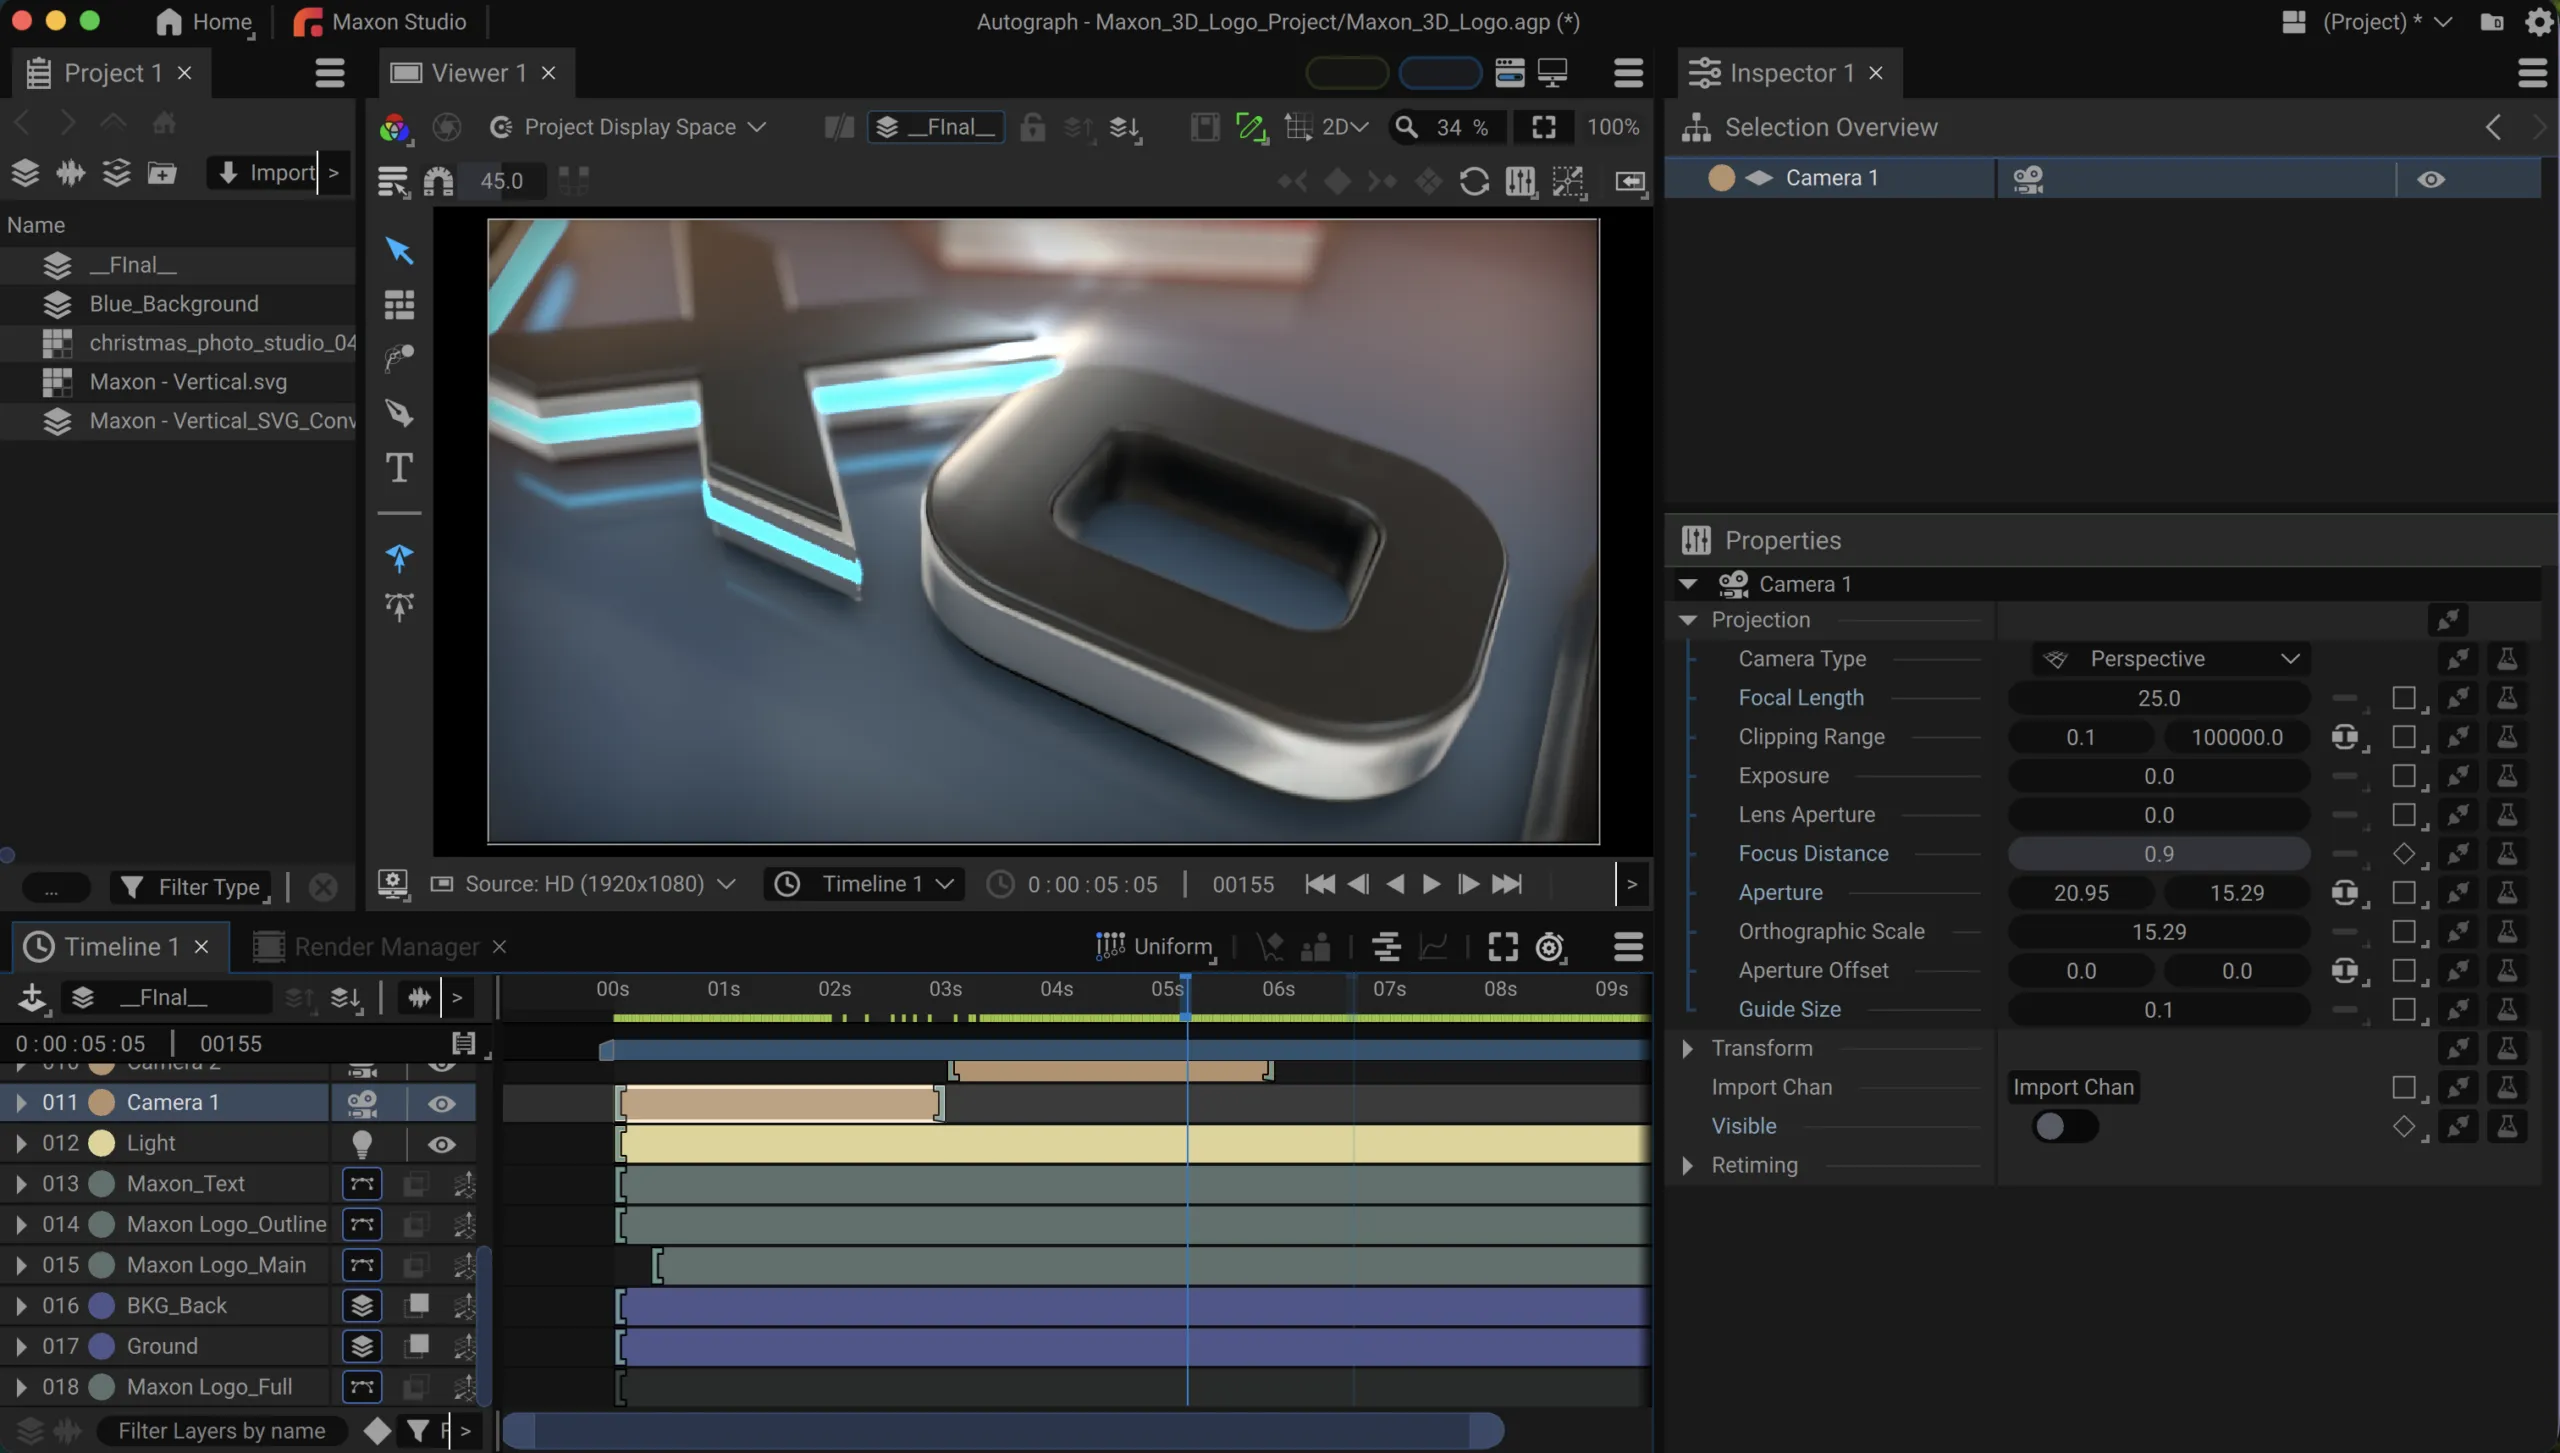The height and width of the screenshot is (1453, 2560).
Task: Expand the Transform properties section
Action: [x=1687, y=1048]
